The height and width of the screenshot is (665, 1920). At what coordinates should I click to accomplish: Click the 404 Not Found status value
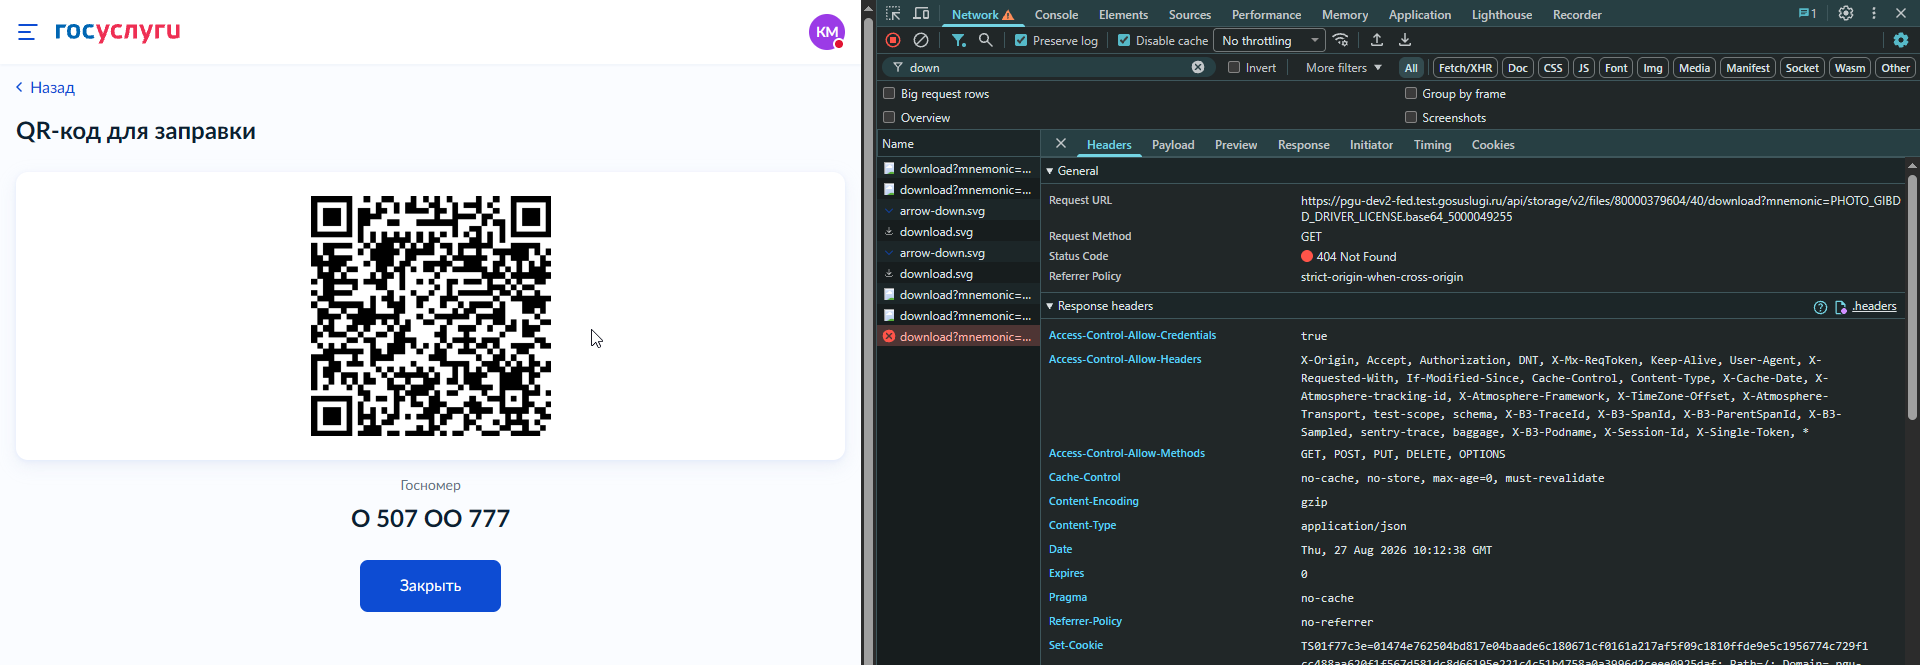(1356, 257)
